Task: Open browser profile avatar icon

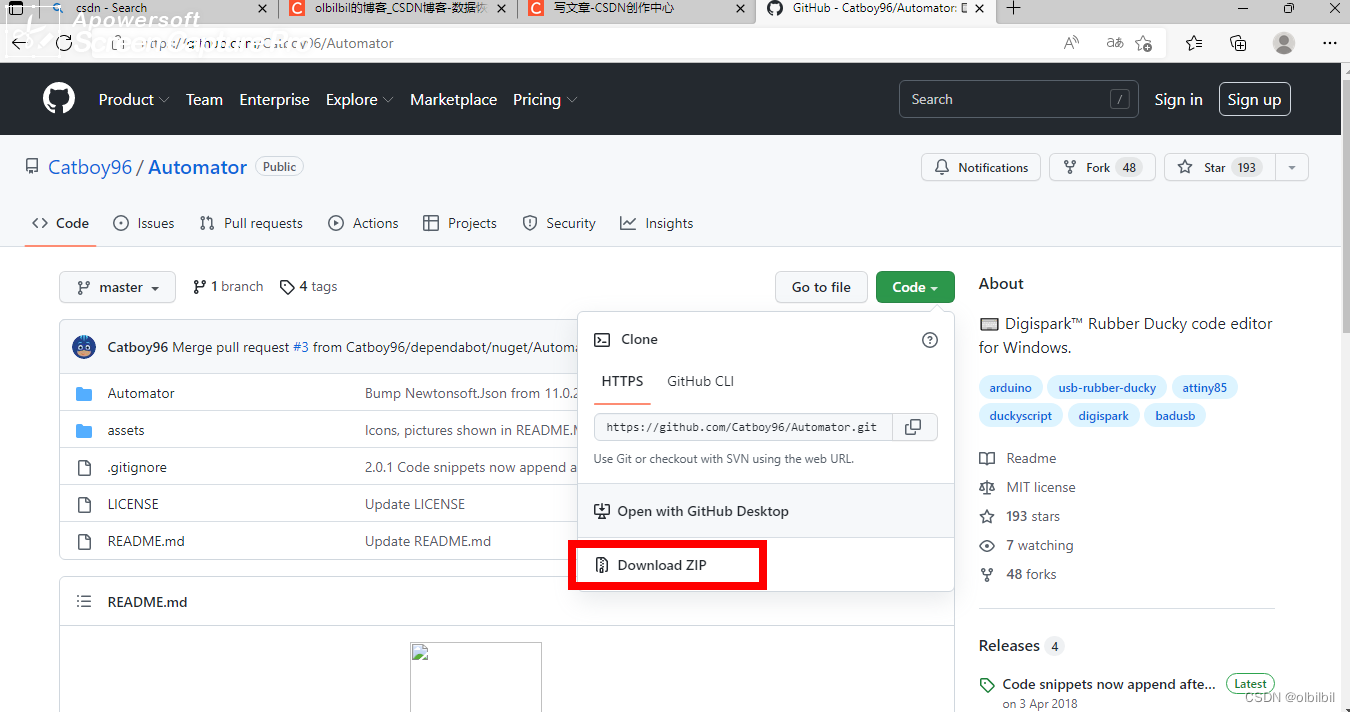Action: (x=1284, y=43)
